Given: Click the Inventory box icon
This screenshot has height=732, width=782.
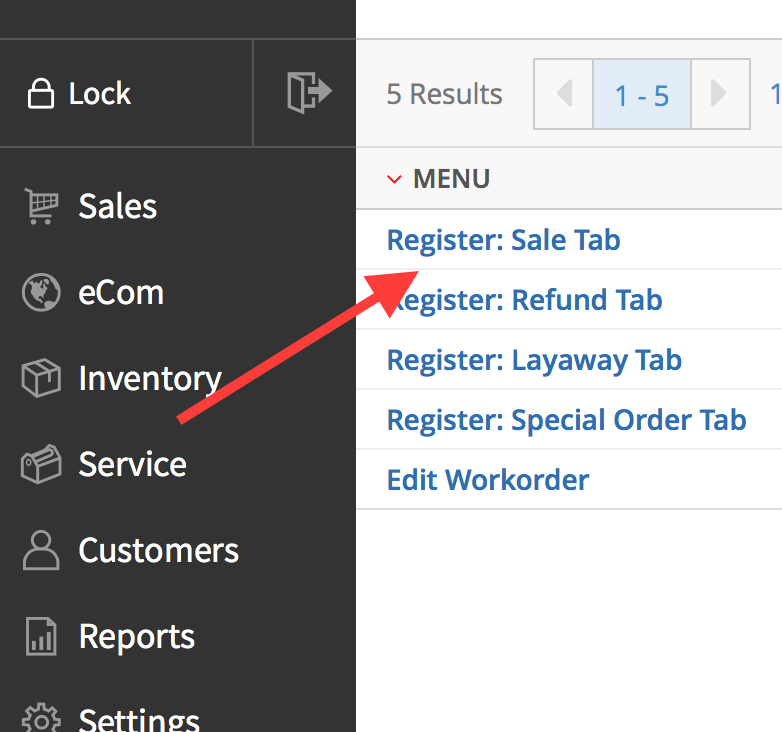Looking at the screenshot, I should click(41, 378).
